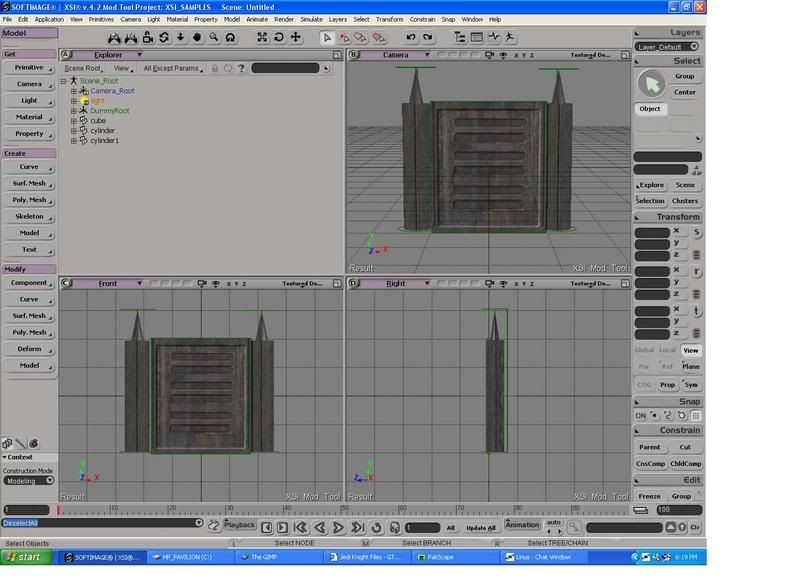Click the large Select arrow icon

pyautogui.click(x=652, y=84)
